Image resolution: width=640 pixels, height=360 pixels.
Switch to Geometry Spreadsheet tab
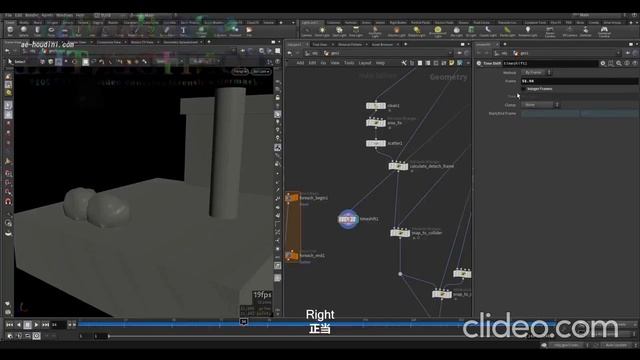point(180,42)
